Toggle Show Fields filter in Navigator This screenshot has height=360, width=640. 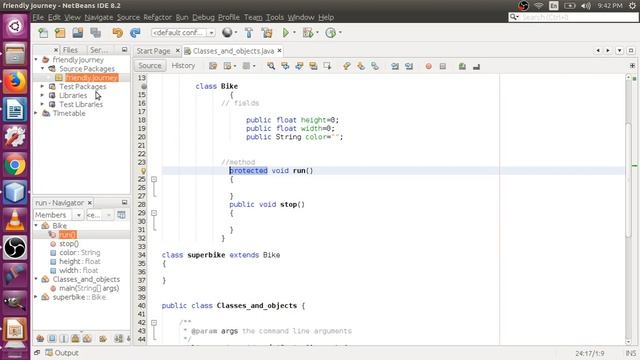click(x=52, y=338)
